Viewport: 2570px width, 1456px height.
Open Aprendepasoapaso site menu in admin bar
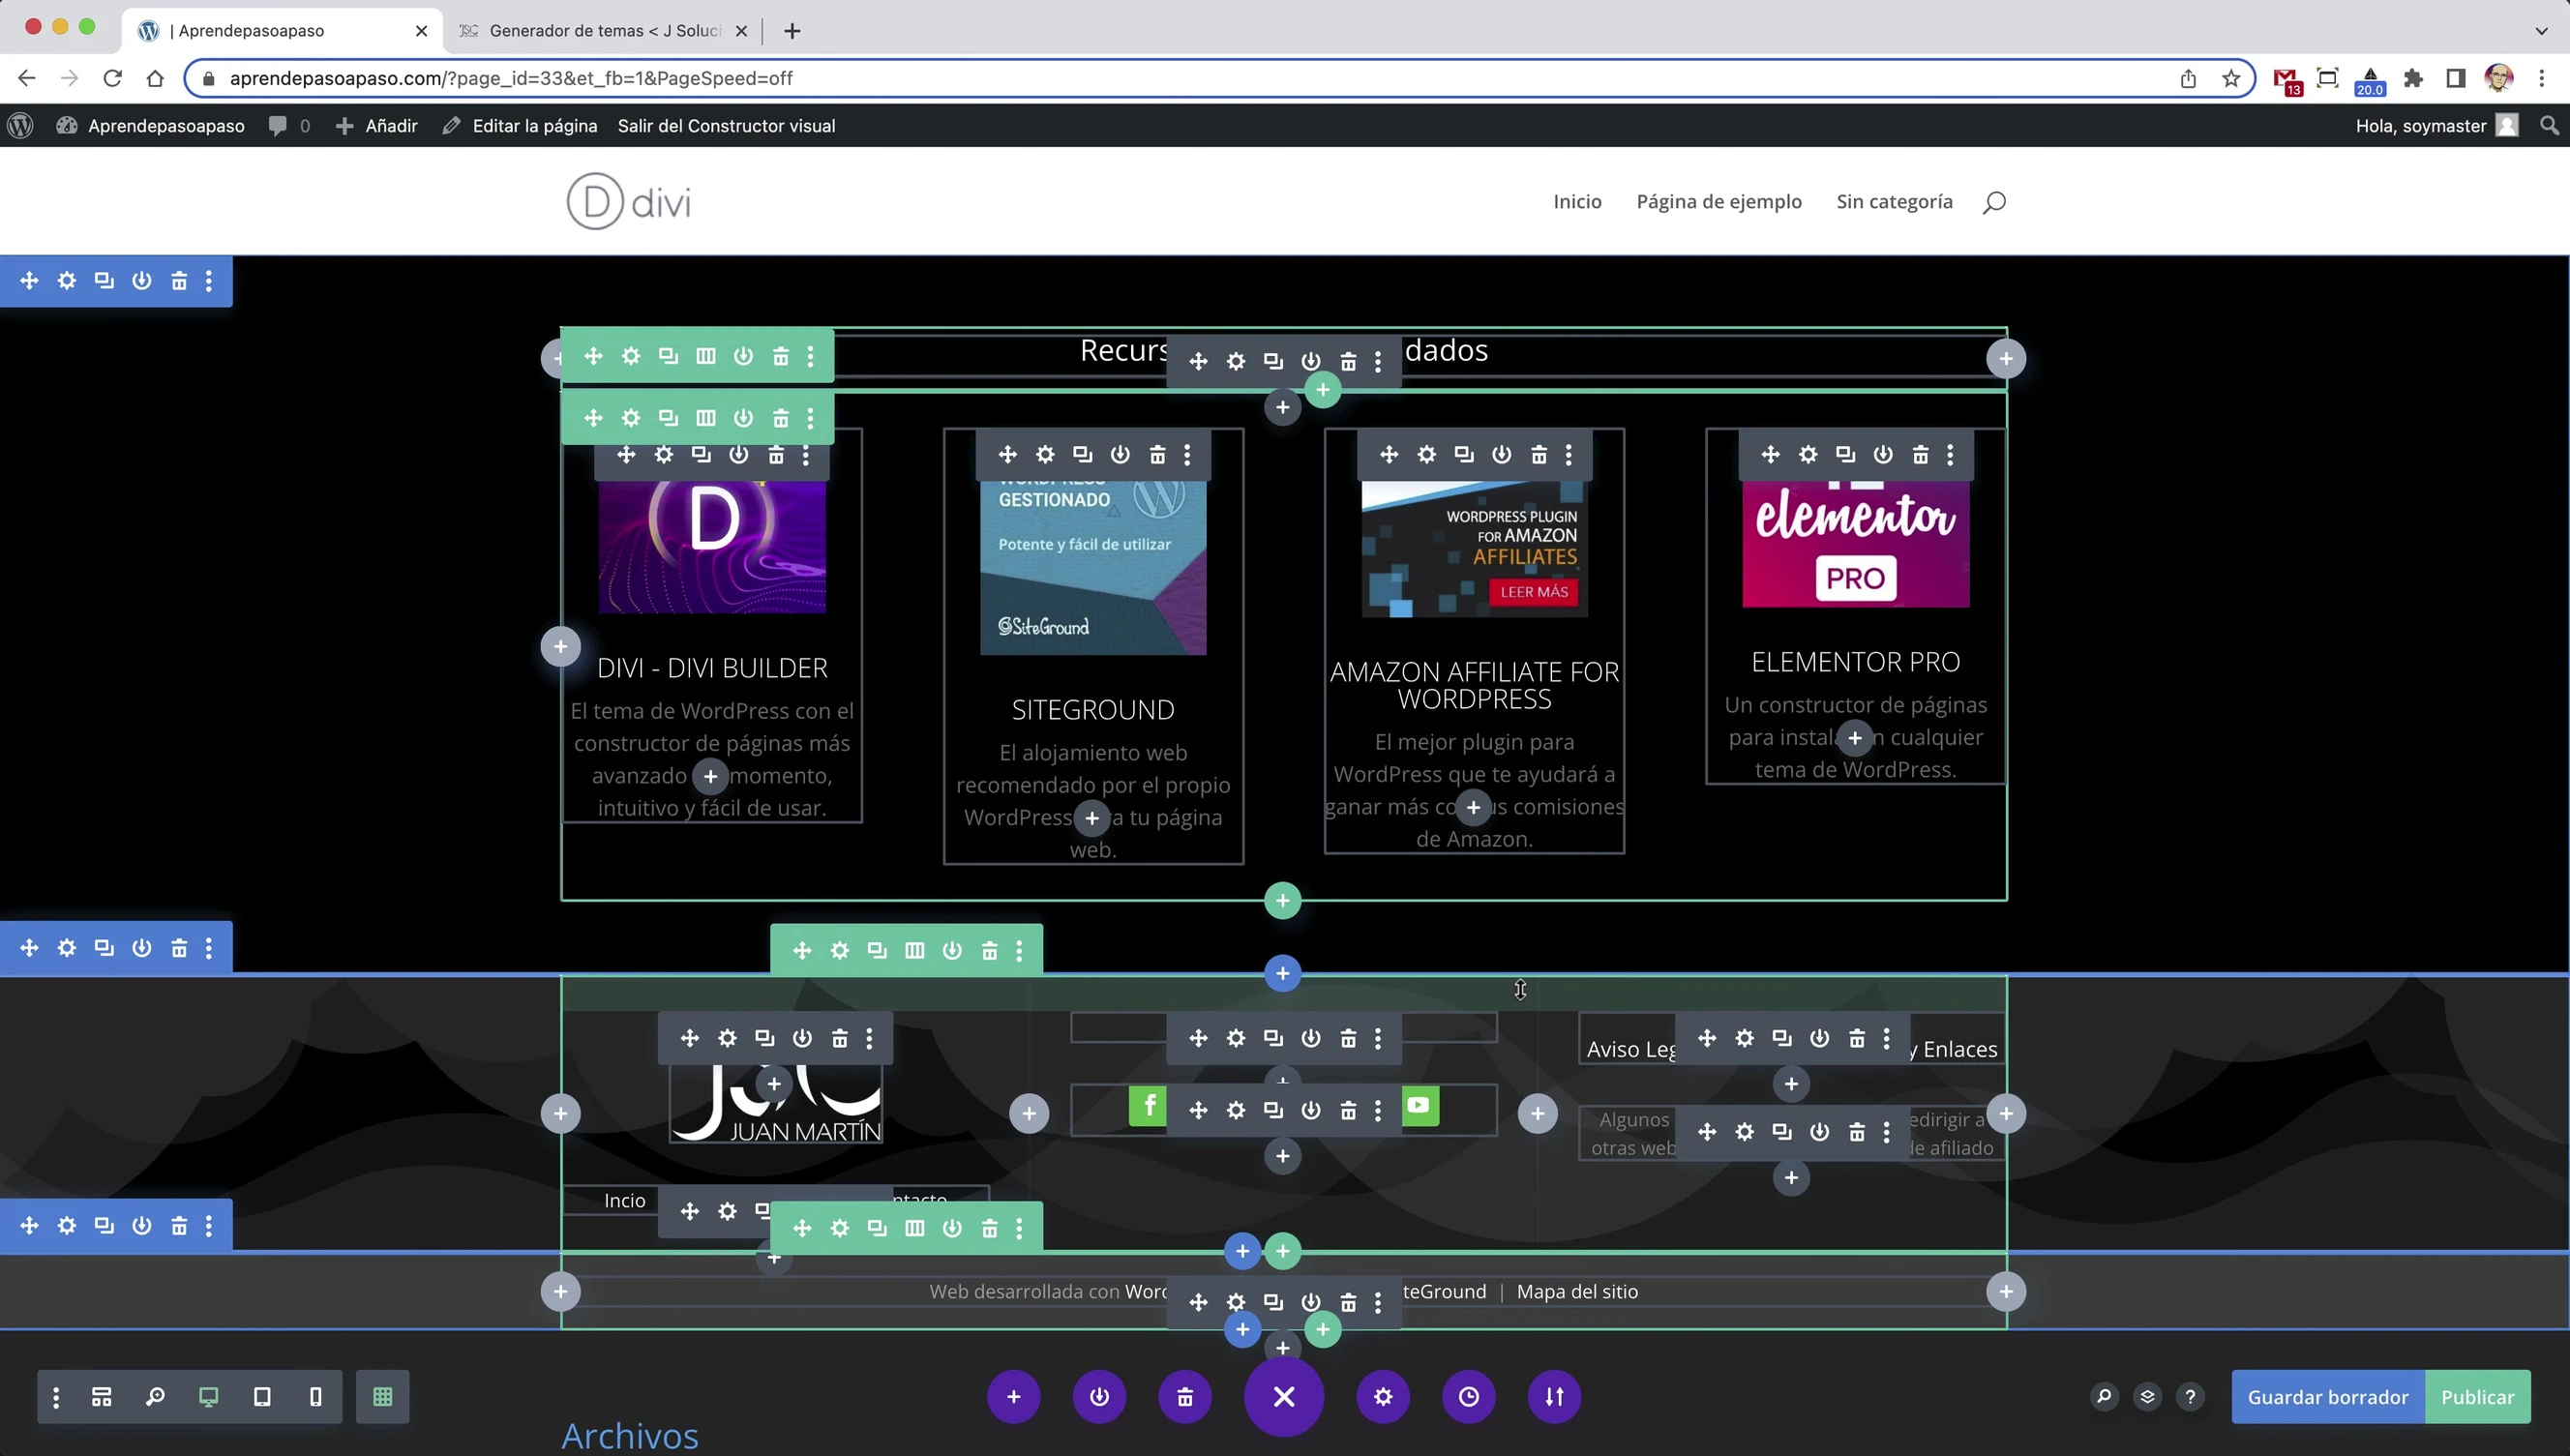[151, 126]
